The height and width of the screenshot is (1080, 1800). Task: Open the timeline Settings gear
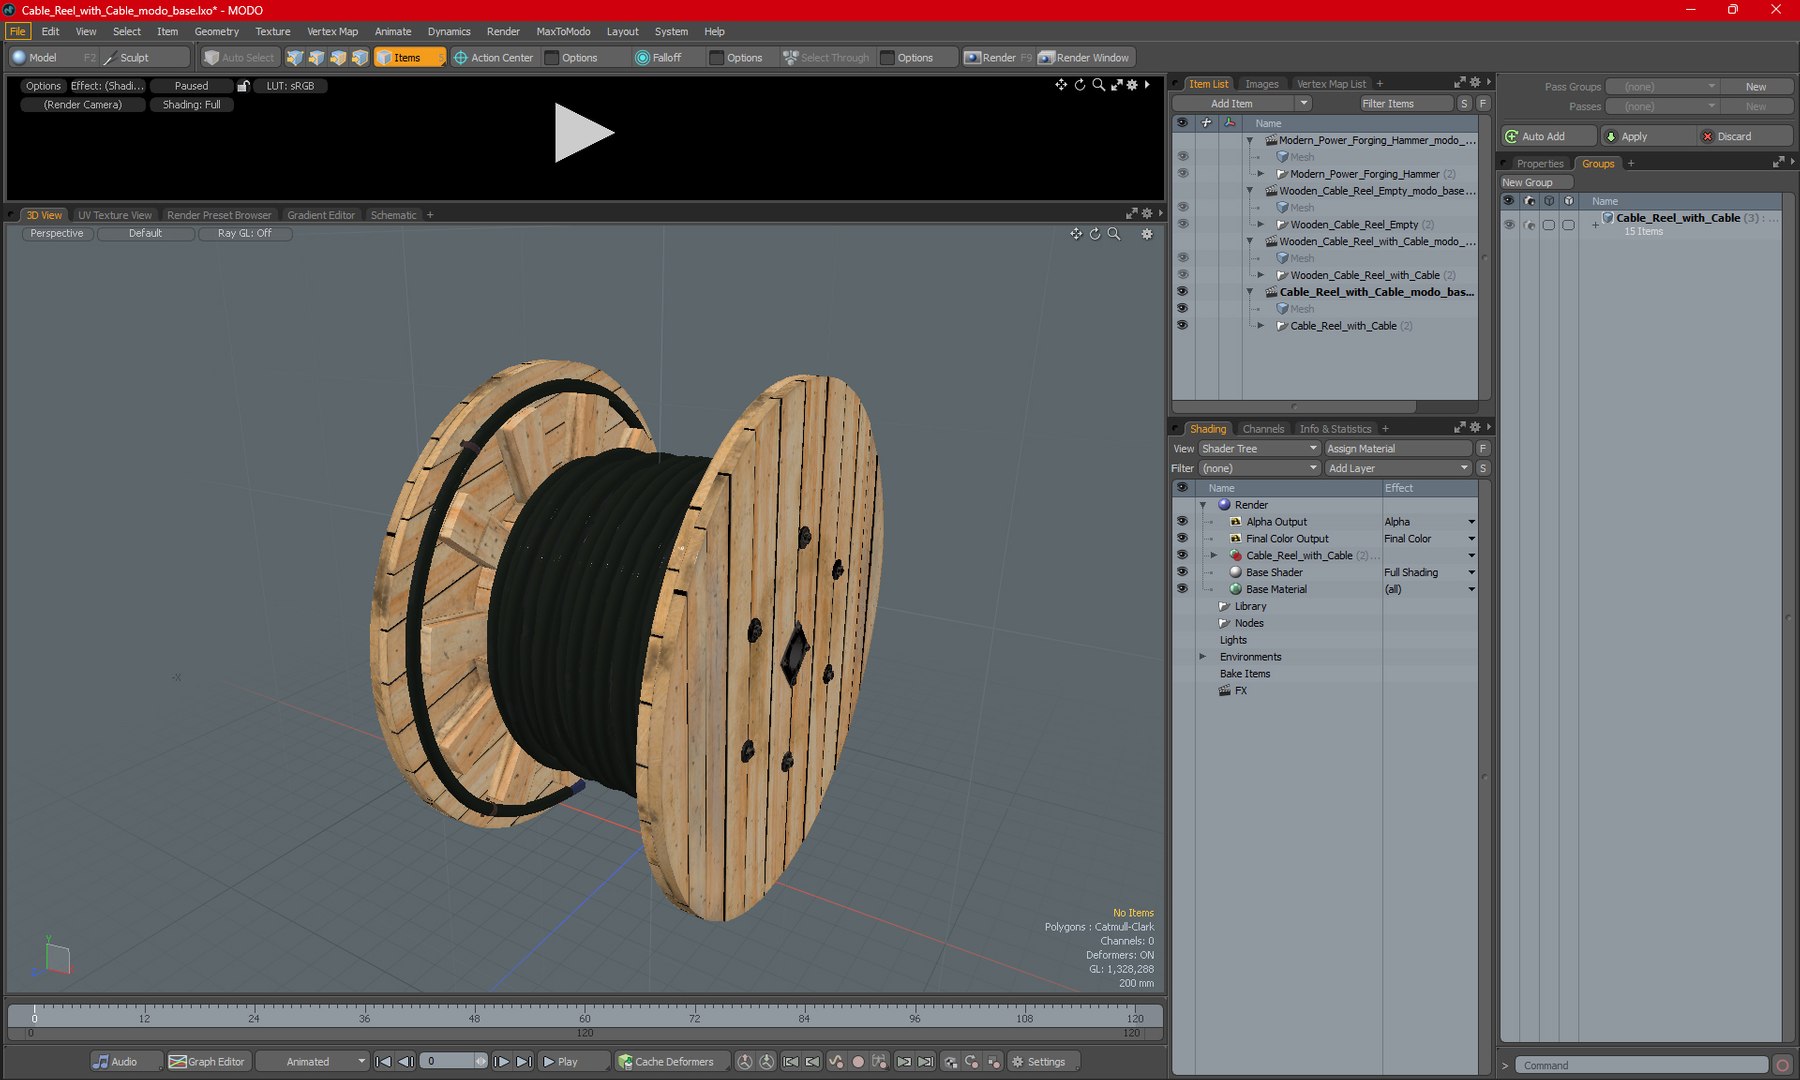click(1038, 1062)
